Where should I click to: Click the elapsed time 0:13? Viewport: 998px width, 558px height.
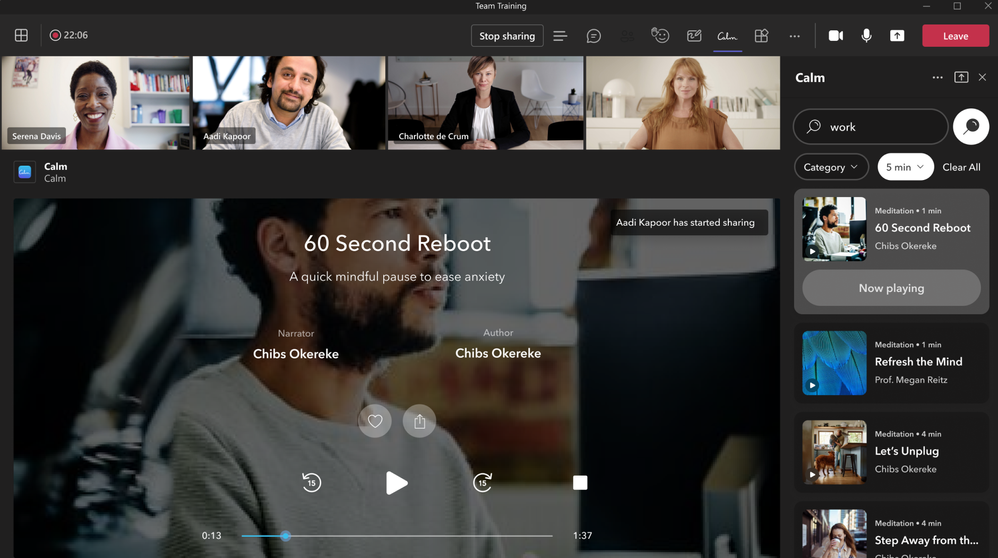coord(211,536)
